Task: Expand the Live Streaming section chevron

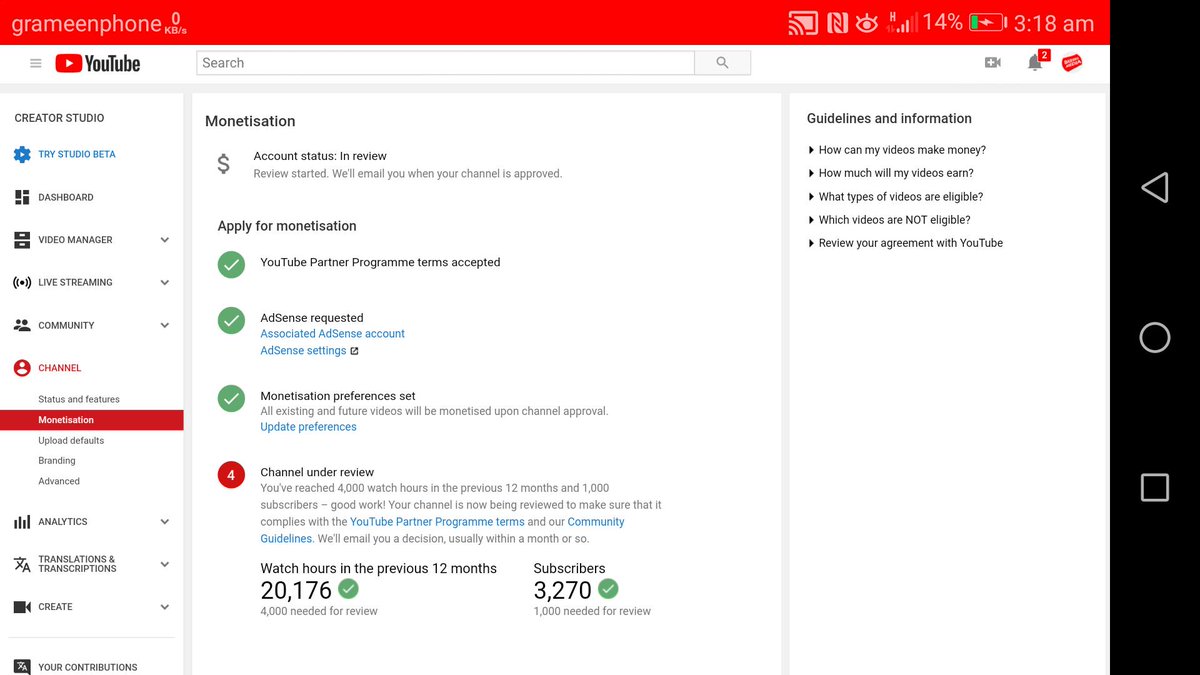Action: (x=165, y=283)
